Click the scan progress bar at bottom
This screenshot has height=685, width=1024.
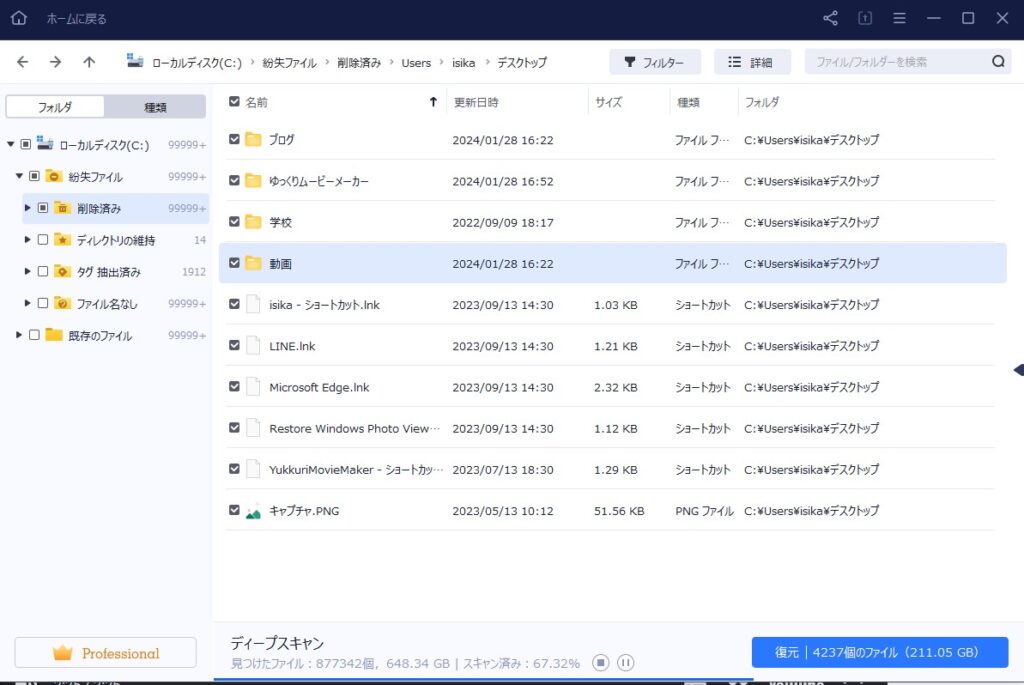(483, 680)
